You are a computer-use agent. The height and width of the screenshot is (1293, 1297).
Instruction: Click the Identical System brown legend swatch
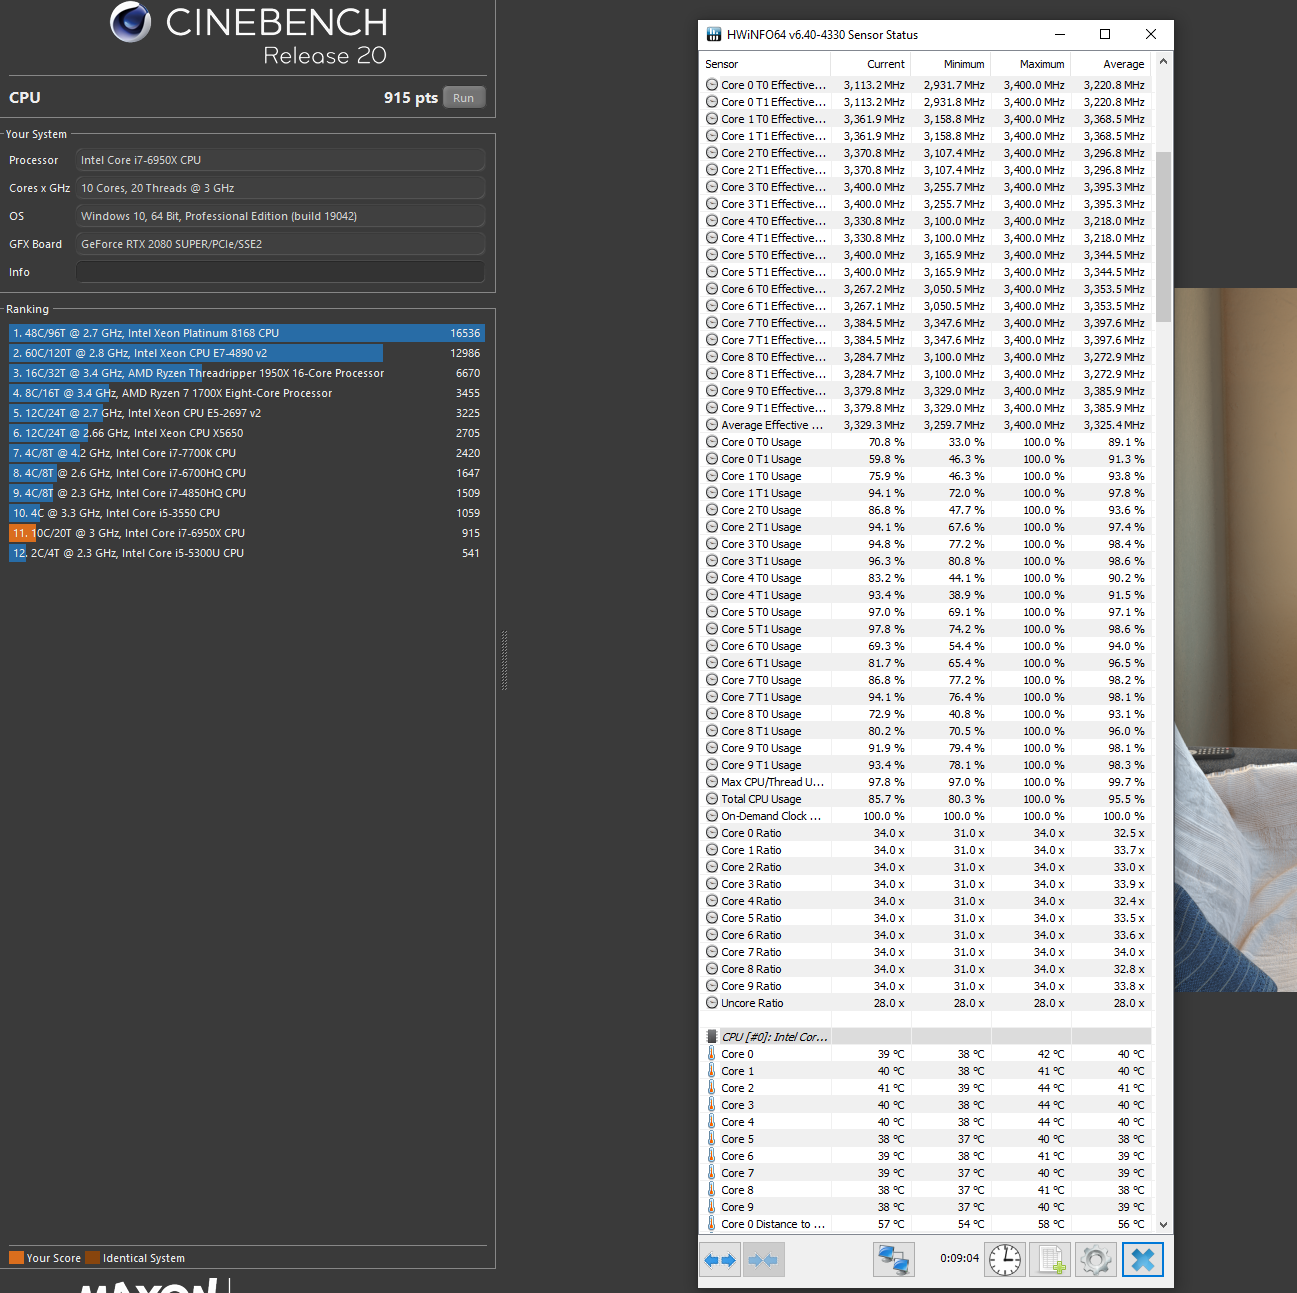point(92,1258)
